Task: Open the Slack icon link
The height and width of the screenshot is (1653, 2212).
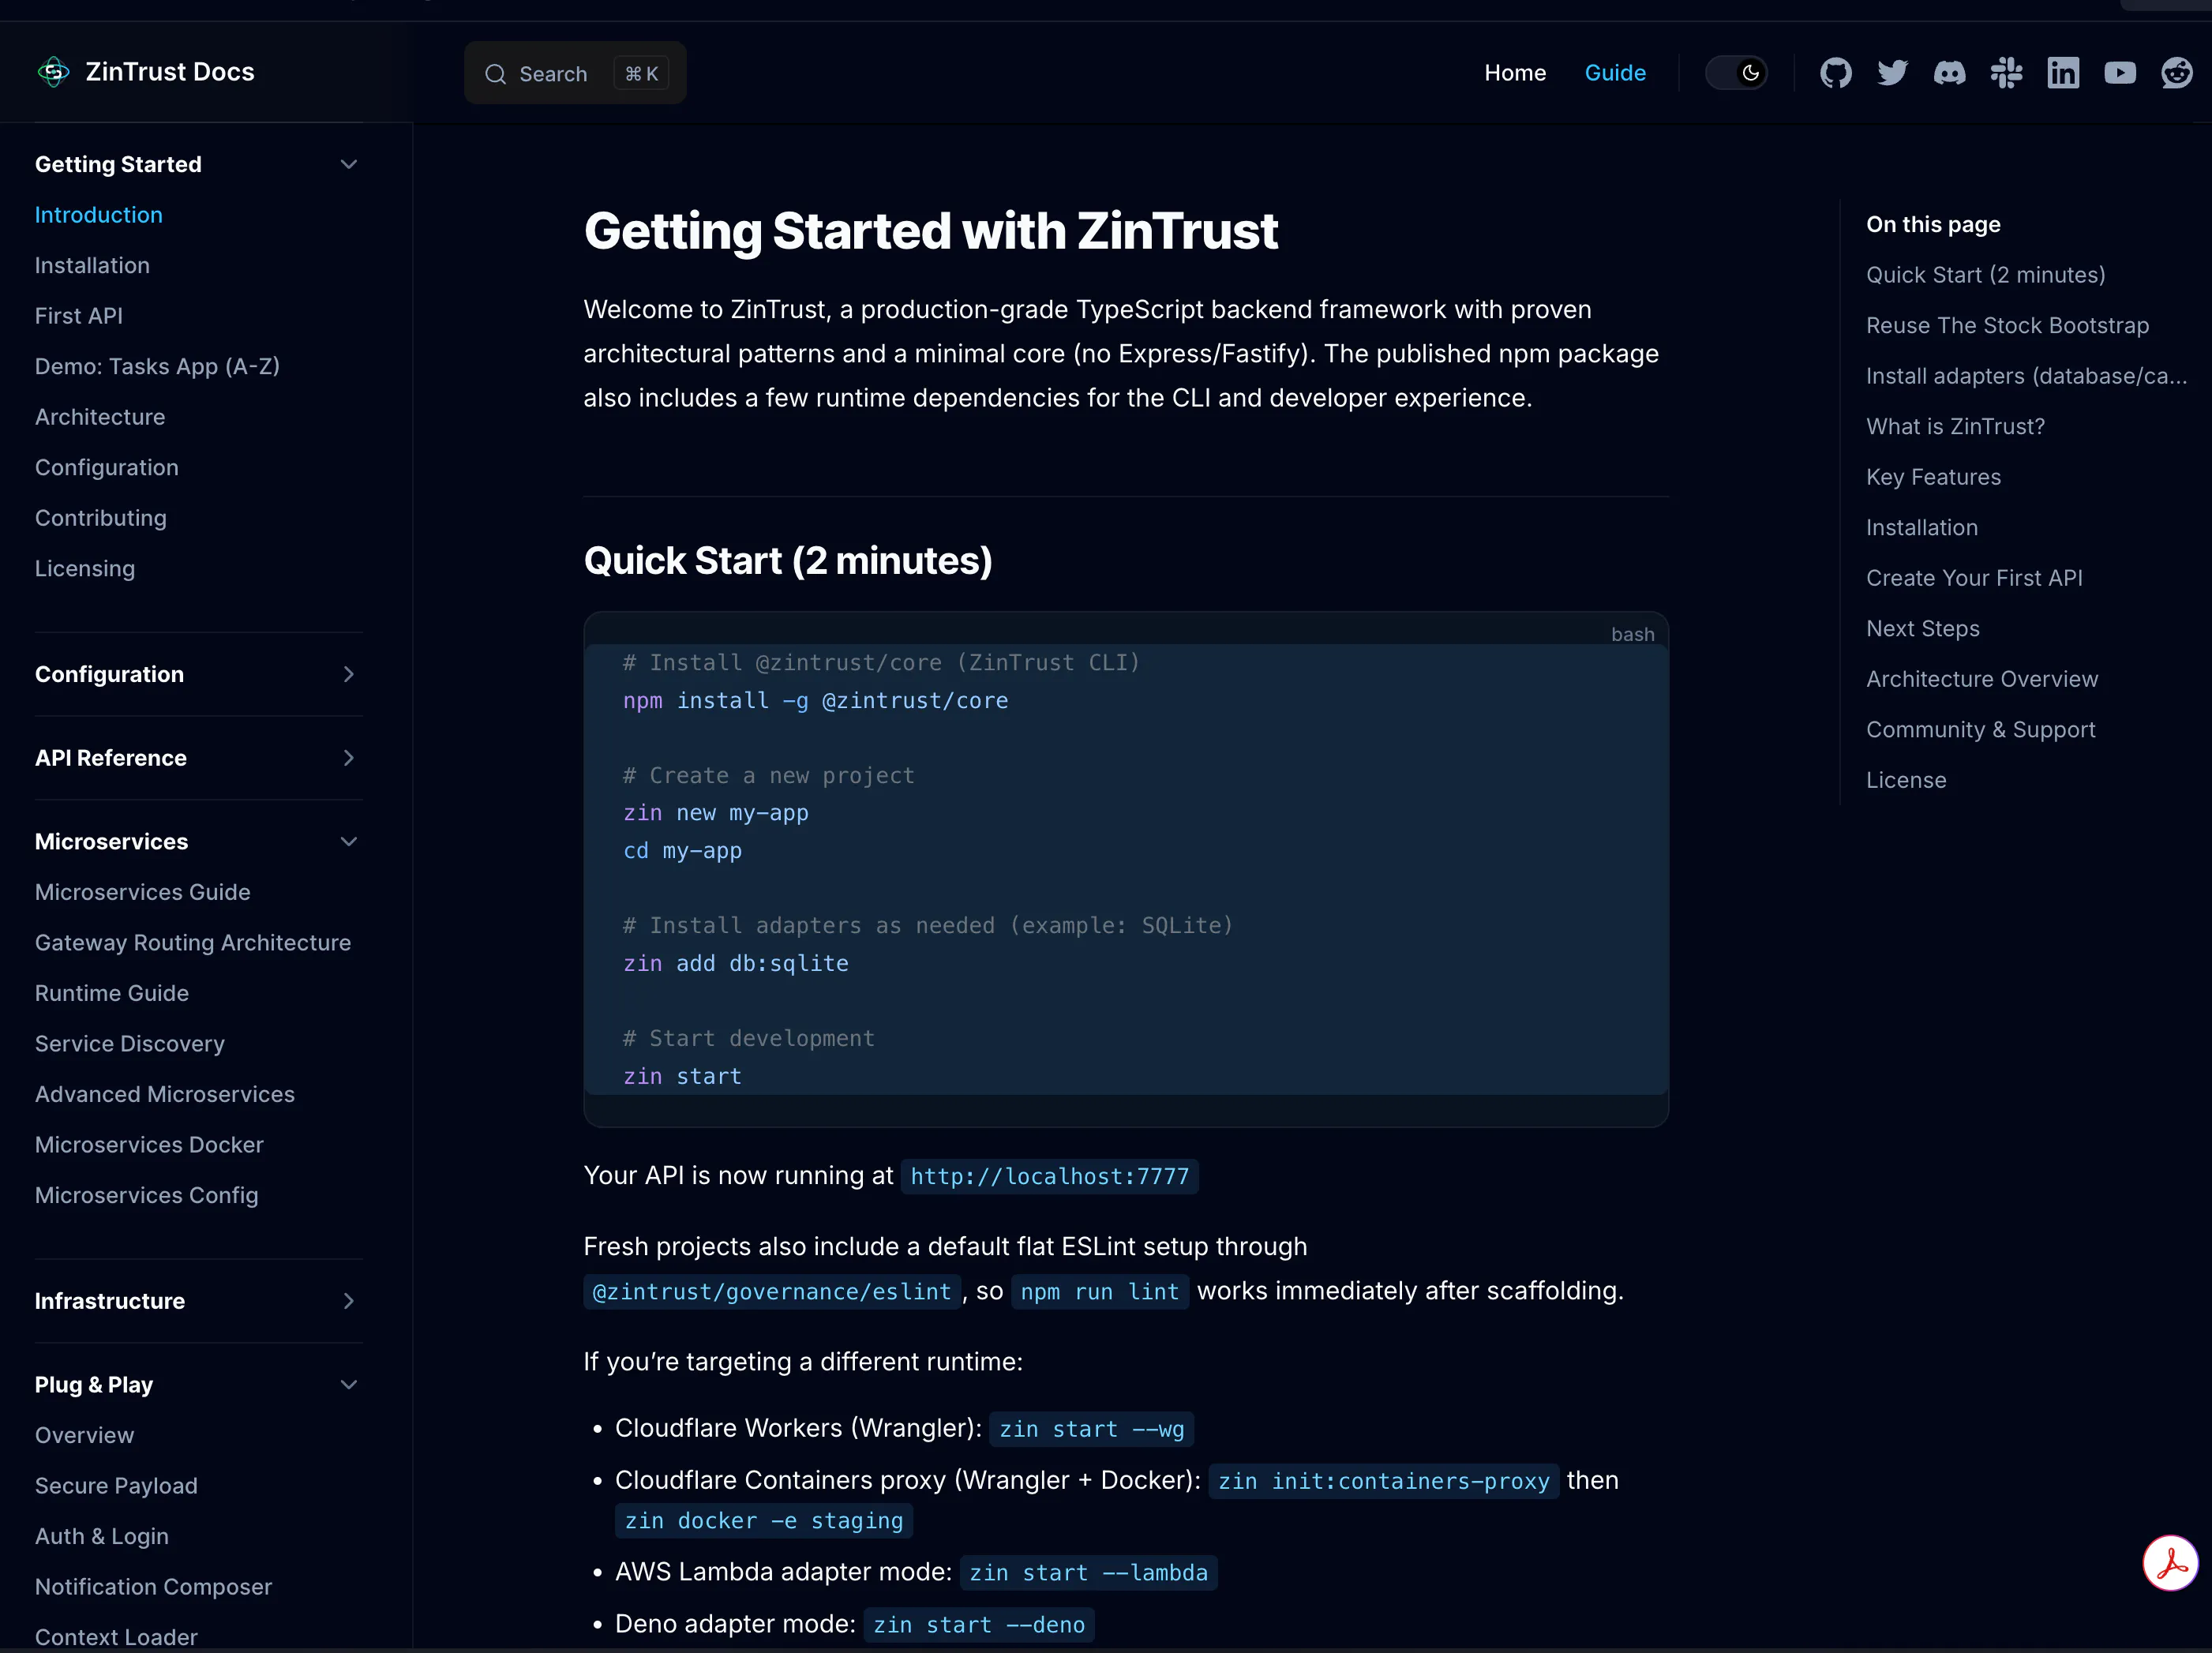Action: click(x=2007, y=73)
